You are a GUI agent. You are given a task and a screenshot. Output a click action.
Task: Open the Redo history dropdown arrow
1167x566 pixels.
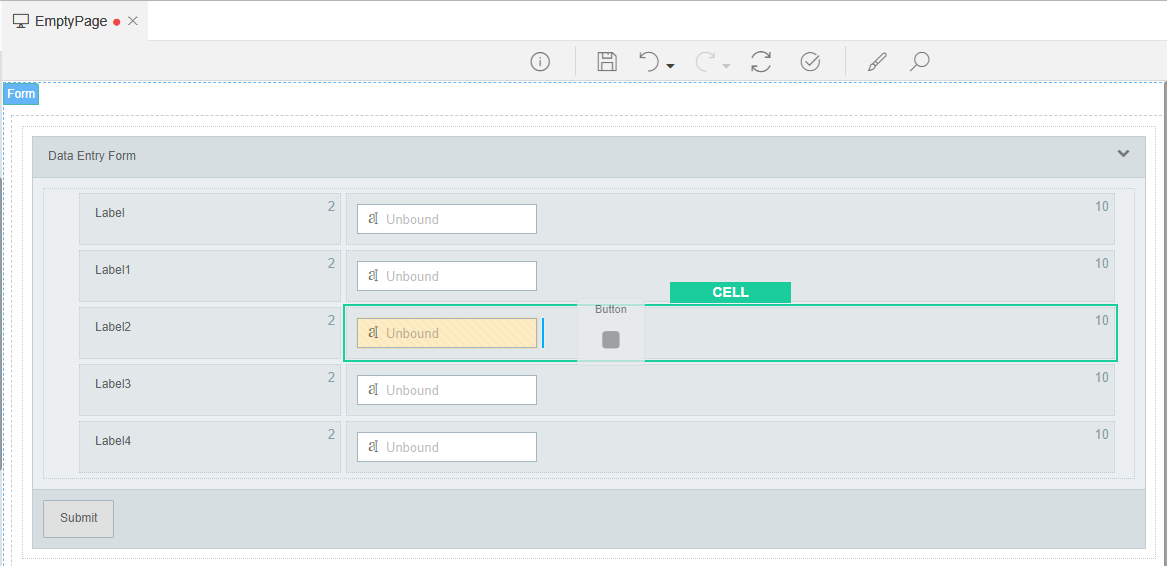726,66
